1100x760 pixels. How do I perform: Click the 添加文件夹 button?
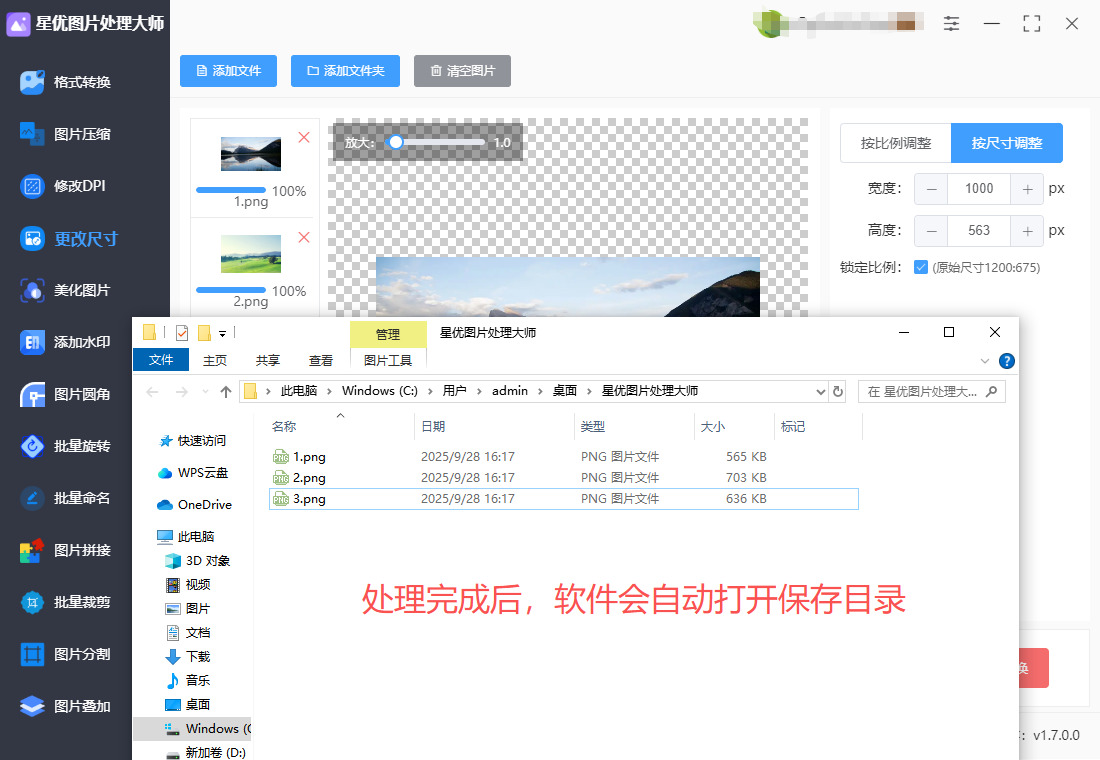click(x=345, y=71)
